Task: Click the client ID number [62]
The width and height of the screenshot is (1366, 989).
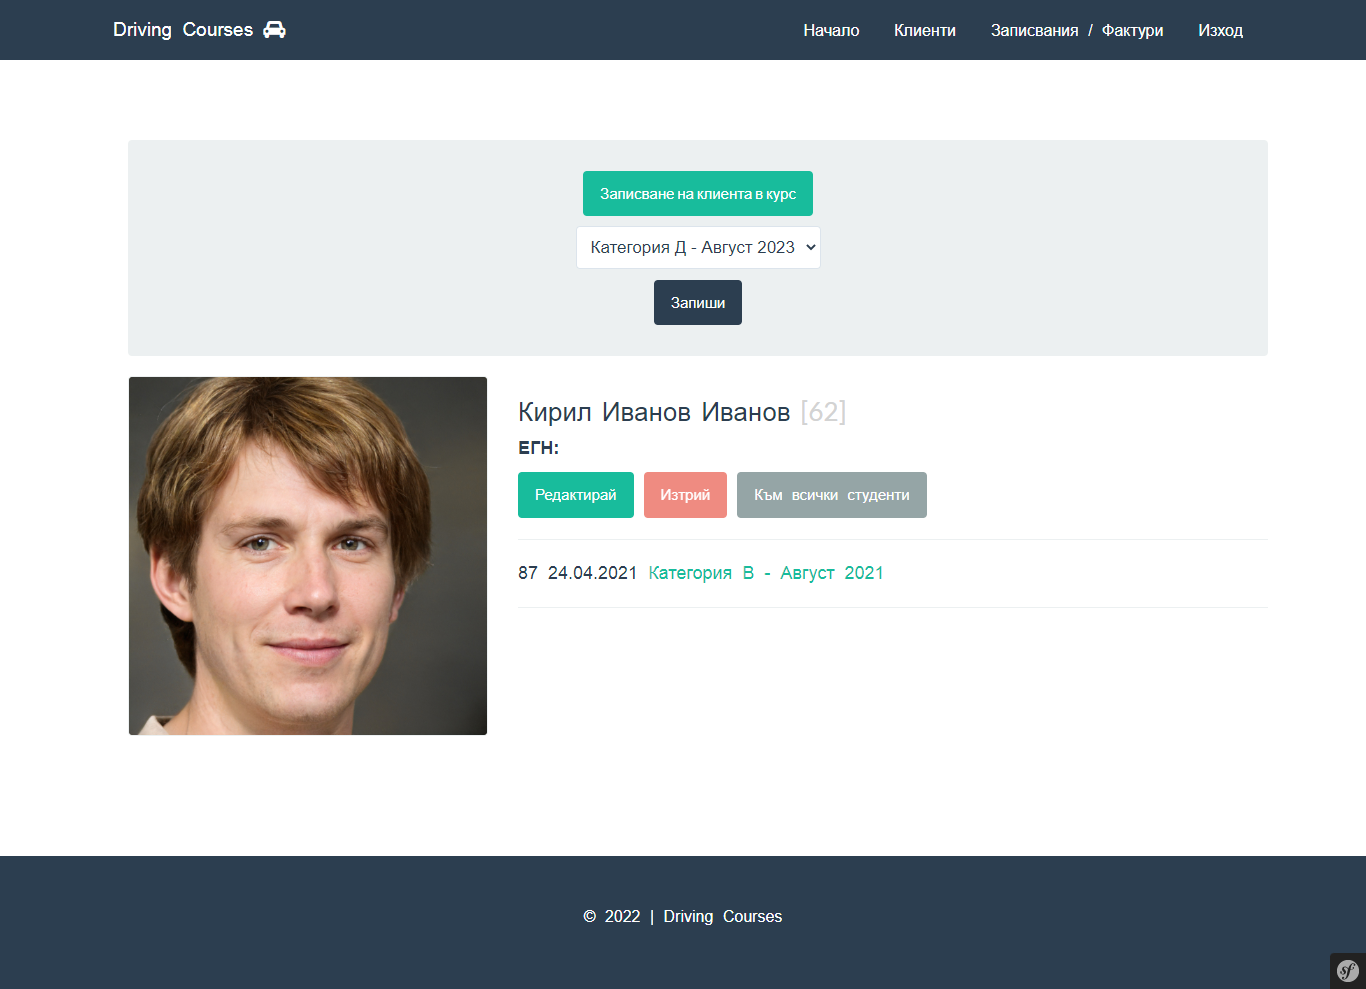Action: [822, 411]
